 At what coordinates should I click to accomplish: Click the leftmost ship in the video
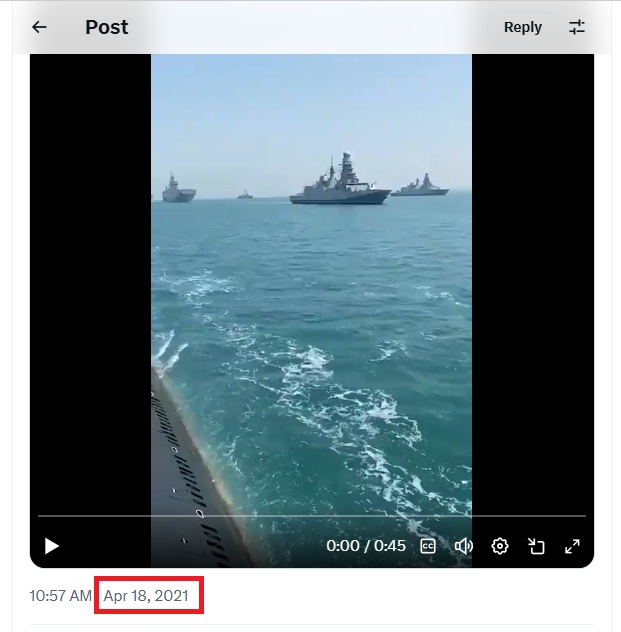(179, 188)
